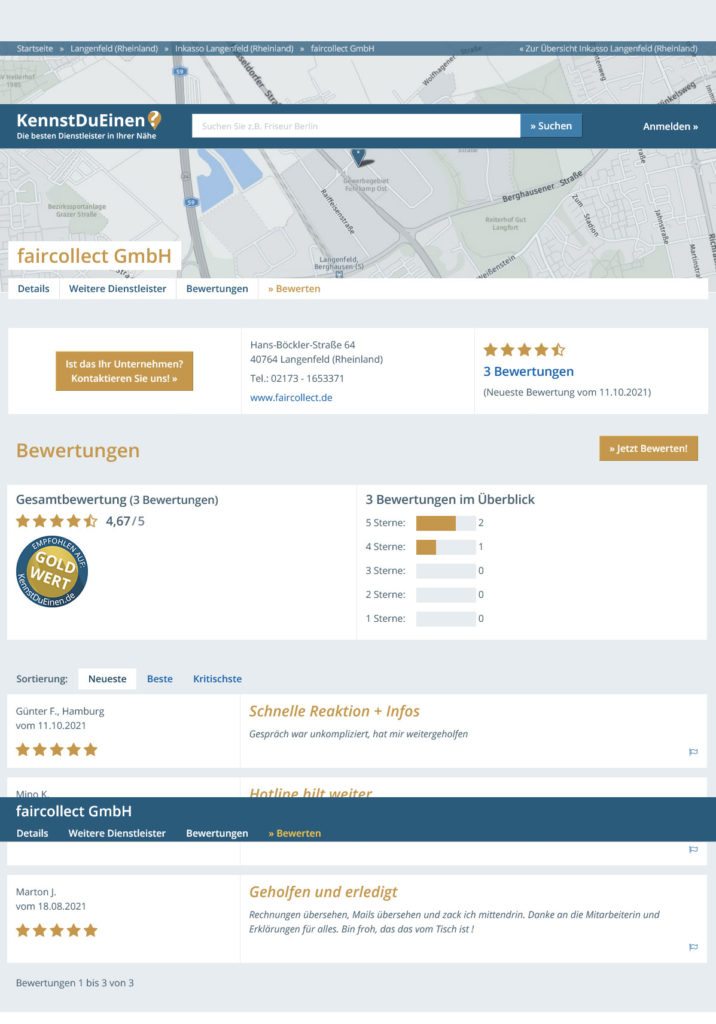Click the header star rating

pyautogui.click(x=524, y=350)
